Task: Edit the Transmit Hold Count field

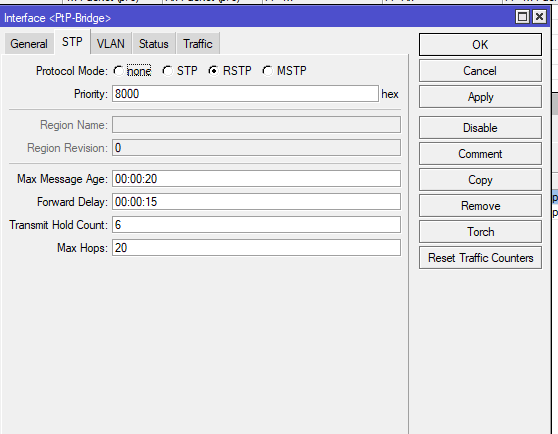Action: coord(256,225)
